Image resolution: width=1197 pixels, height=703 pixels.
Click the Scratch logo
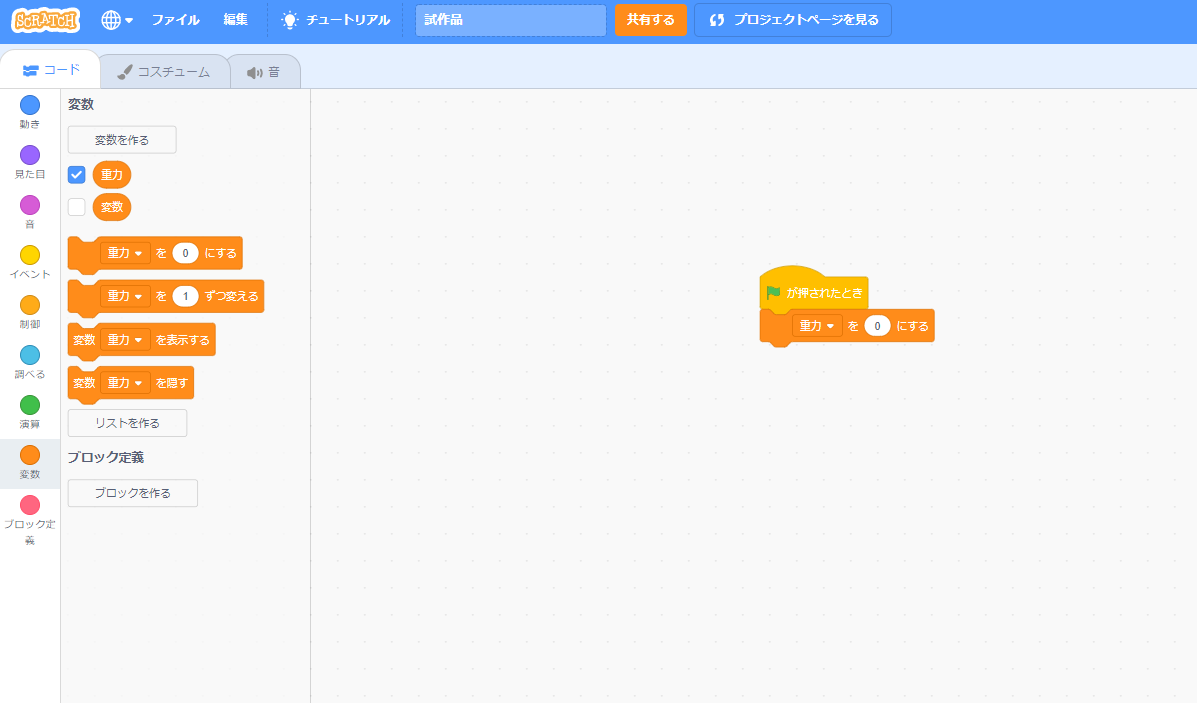(46, 21)
